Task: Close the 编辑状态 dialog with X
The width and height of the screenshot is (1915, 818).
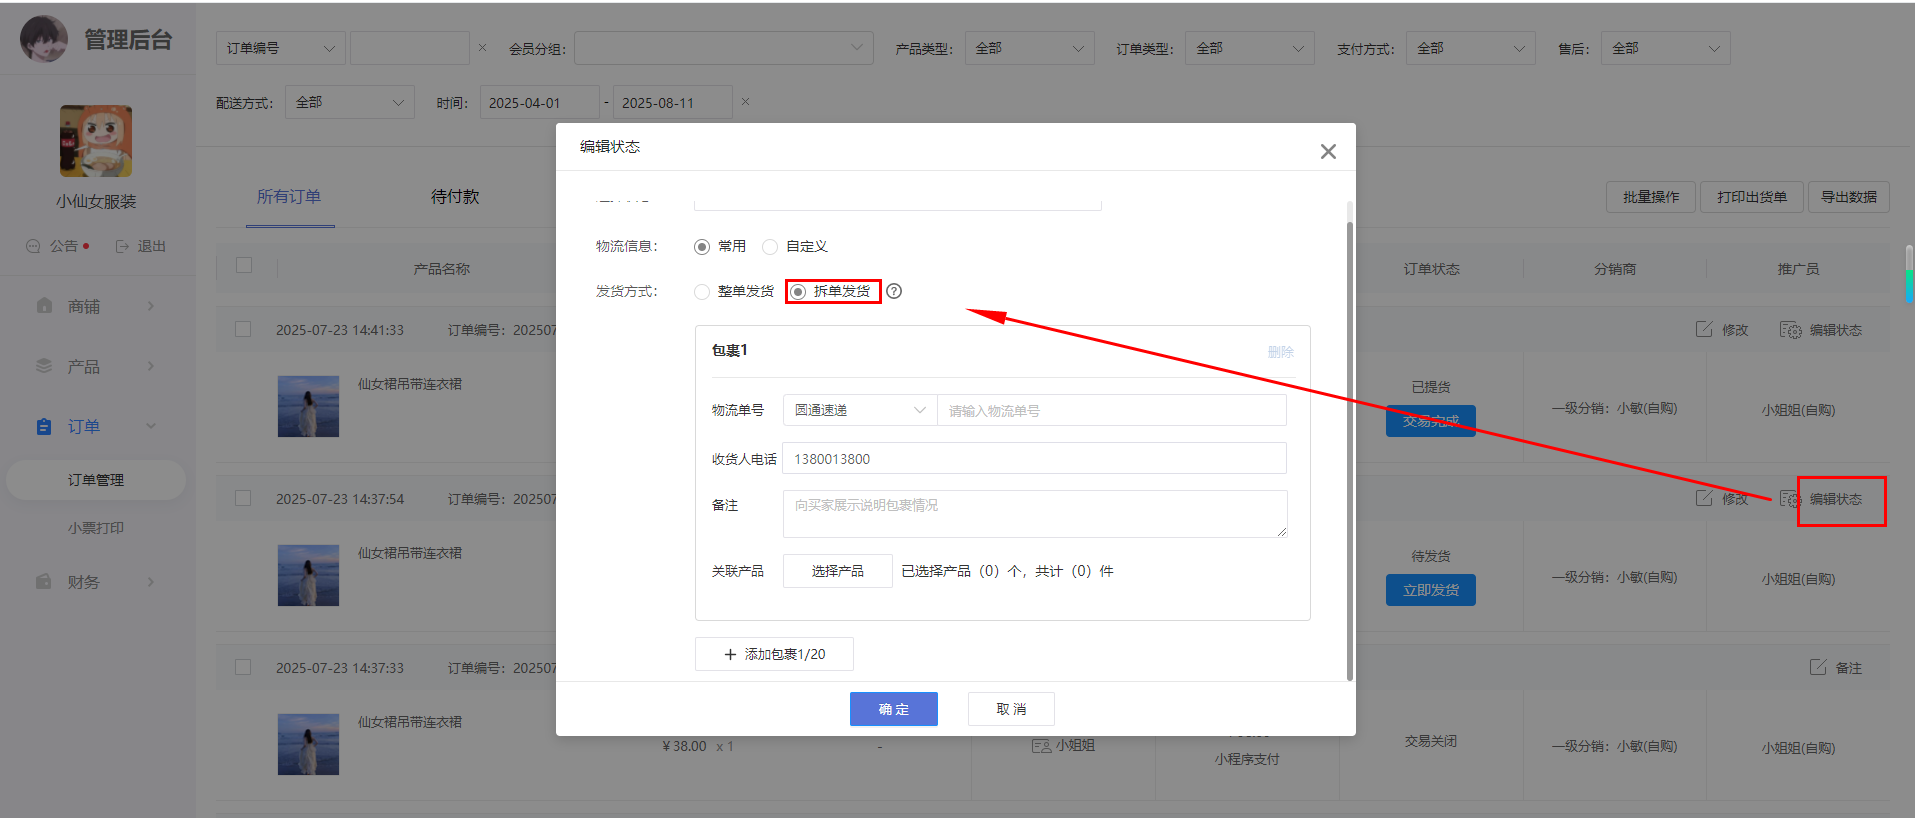Action: click(1327, 152)
